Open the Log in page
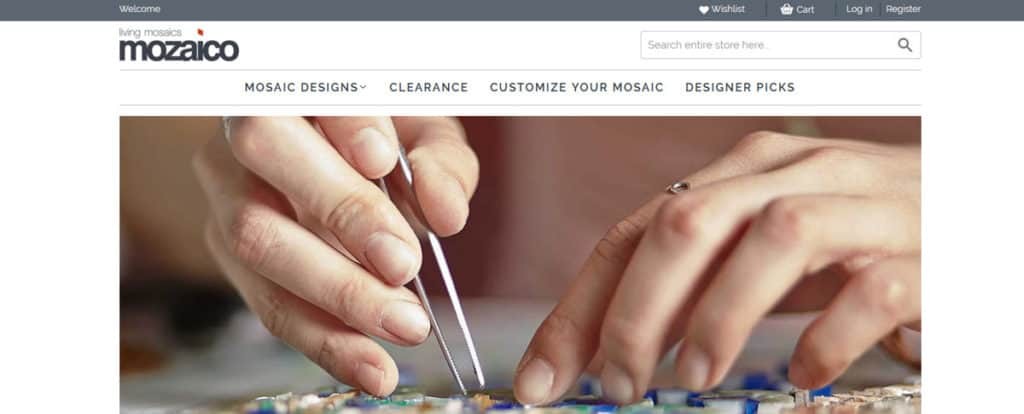The height and width of the screenshot is (414, 1024). click(859, 9)
